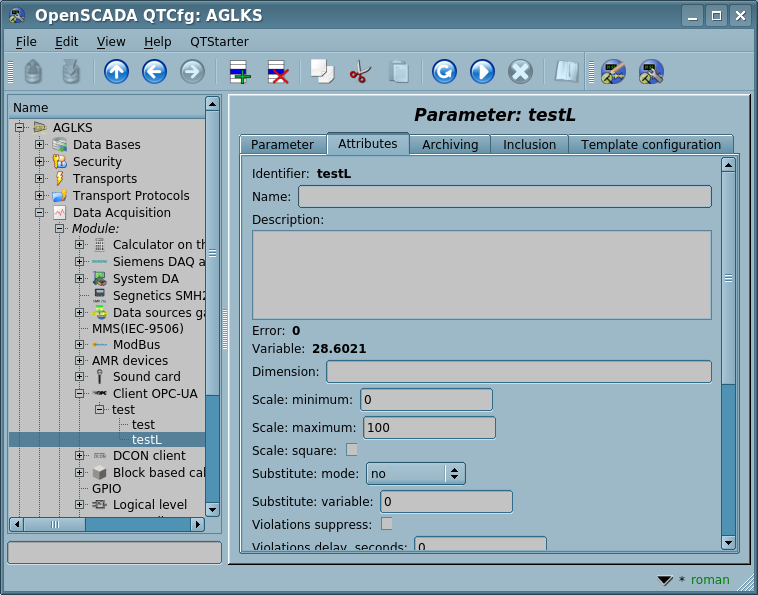Click the scissors Cut icon

coord(360,72)
